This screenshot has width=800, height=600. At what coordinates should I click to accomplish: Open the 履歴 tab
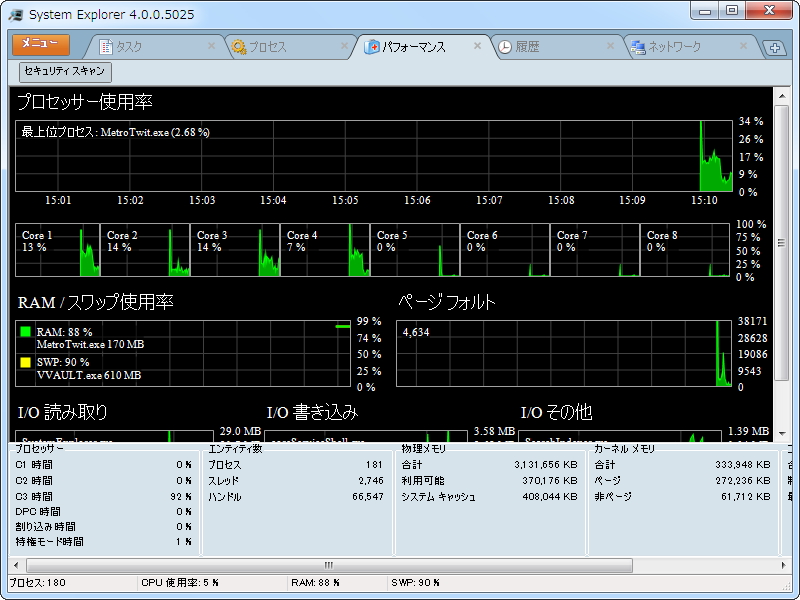click(x=556, y=47)
